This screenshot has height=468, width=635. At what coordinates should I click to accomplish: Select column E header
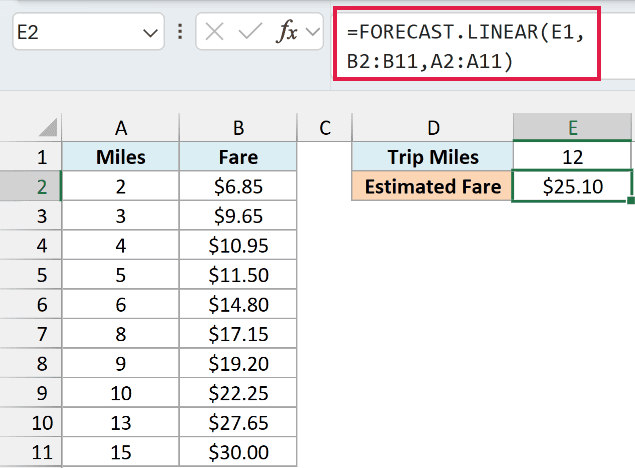572,128
